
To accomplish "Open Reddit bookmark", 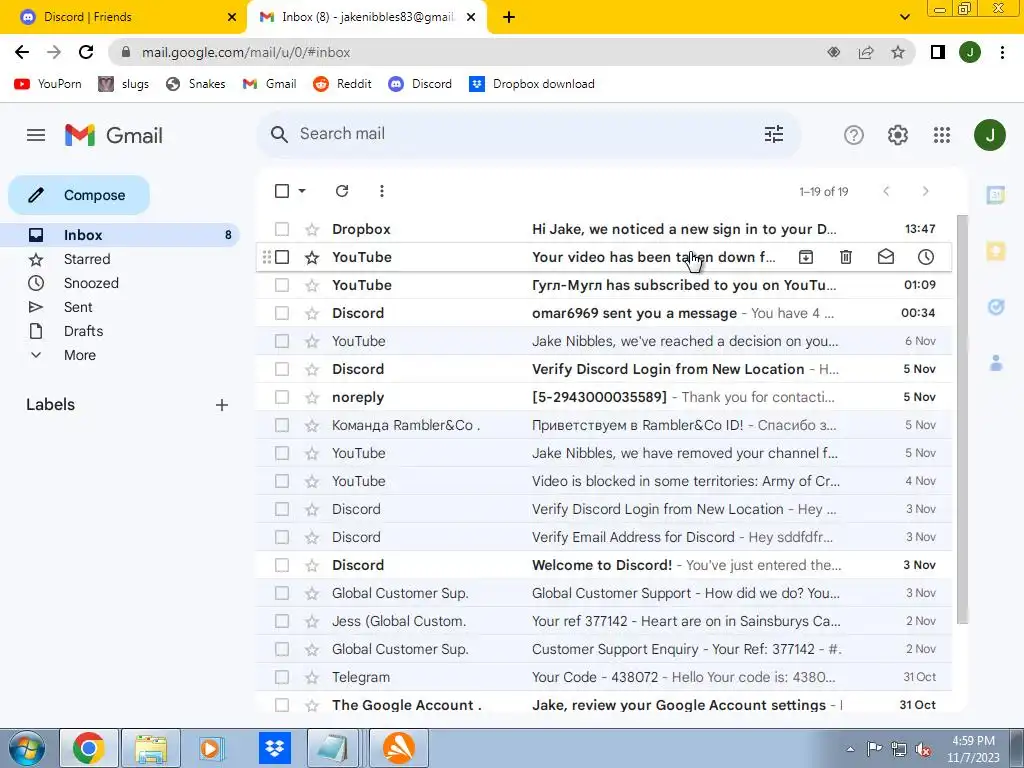I will pos(342,84).
